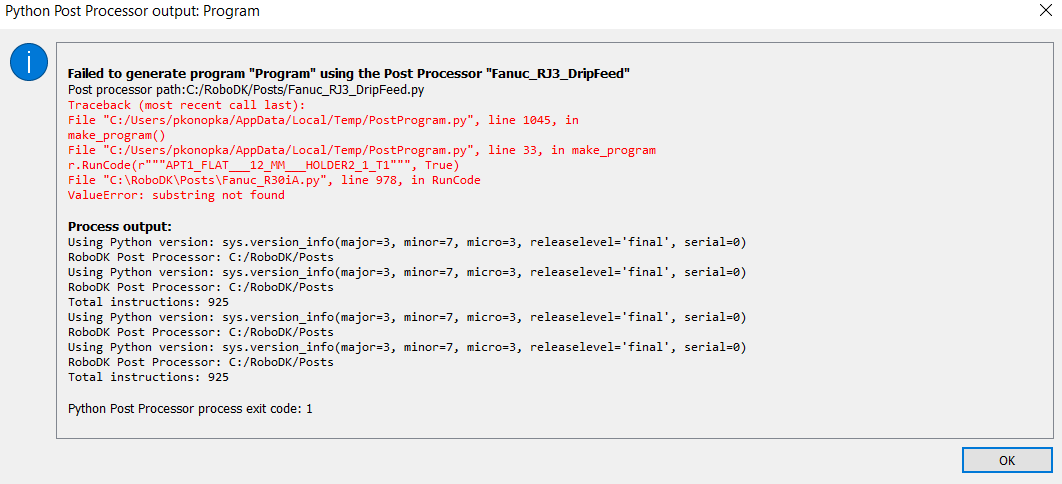Click the blue information icon

(28, 64)
